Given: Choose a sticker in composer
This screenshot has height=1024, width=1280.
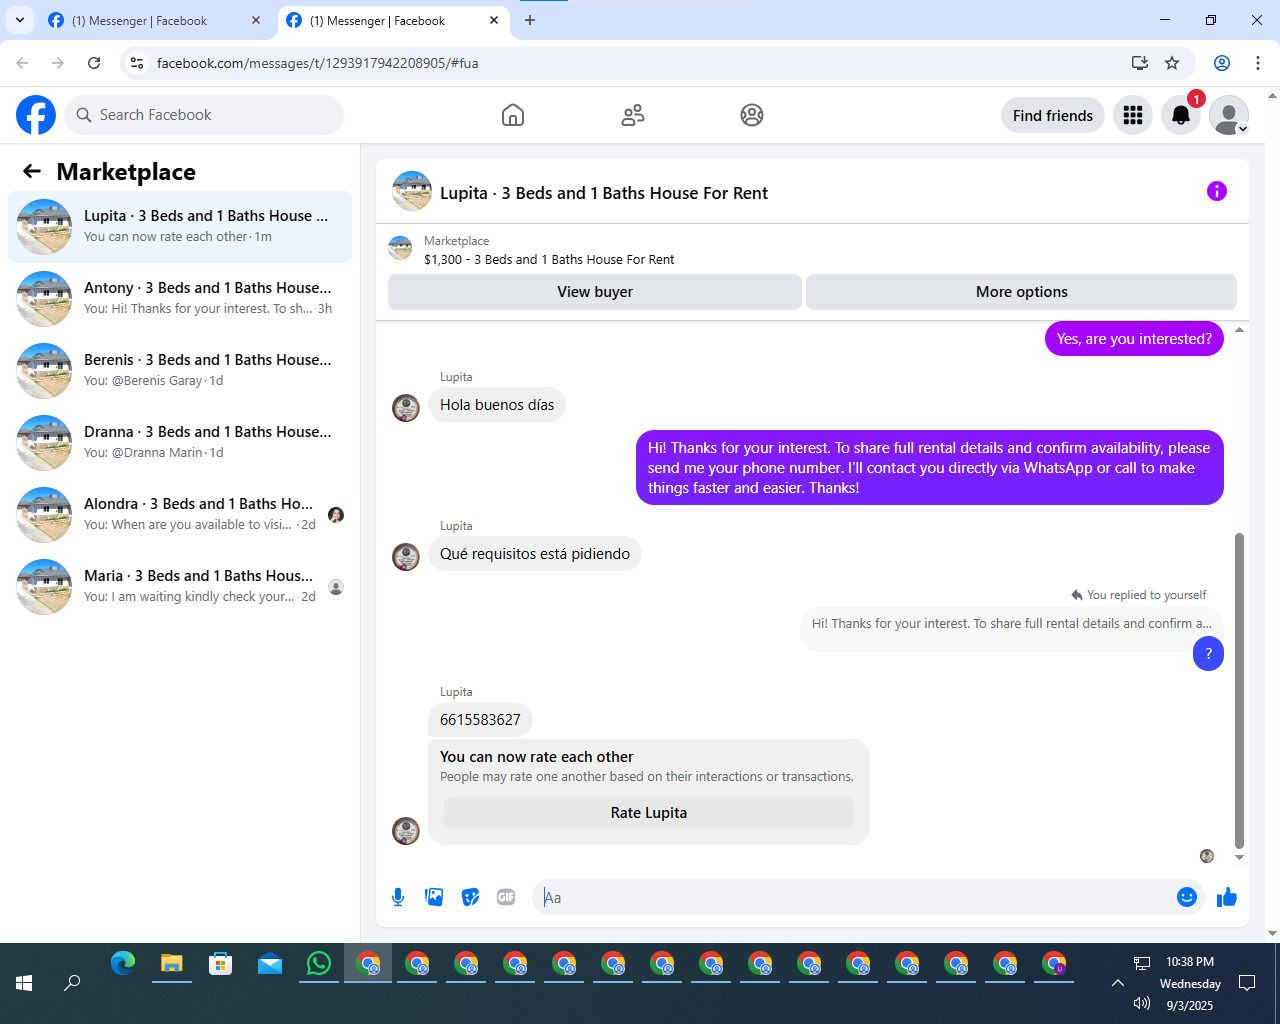Looking at the screenshot, I should tap(470, 897).
